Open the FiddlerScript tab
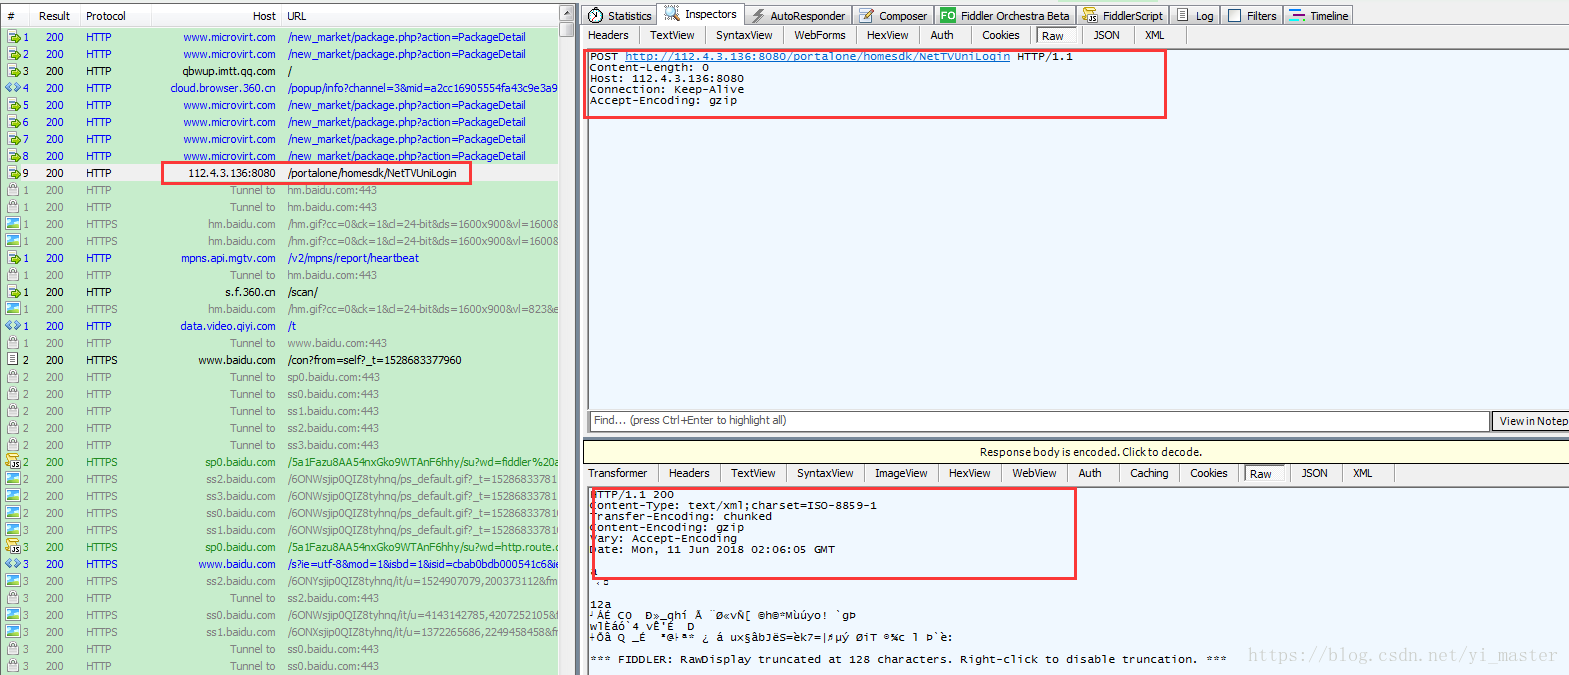Viewport: 1569px width, 675px height. 1122,15
